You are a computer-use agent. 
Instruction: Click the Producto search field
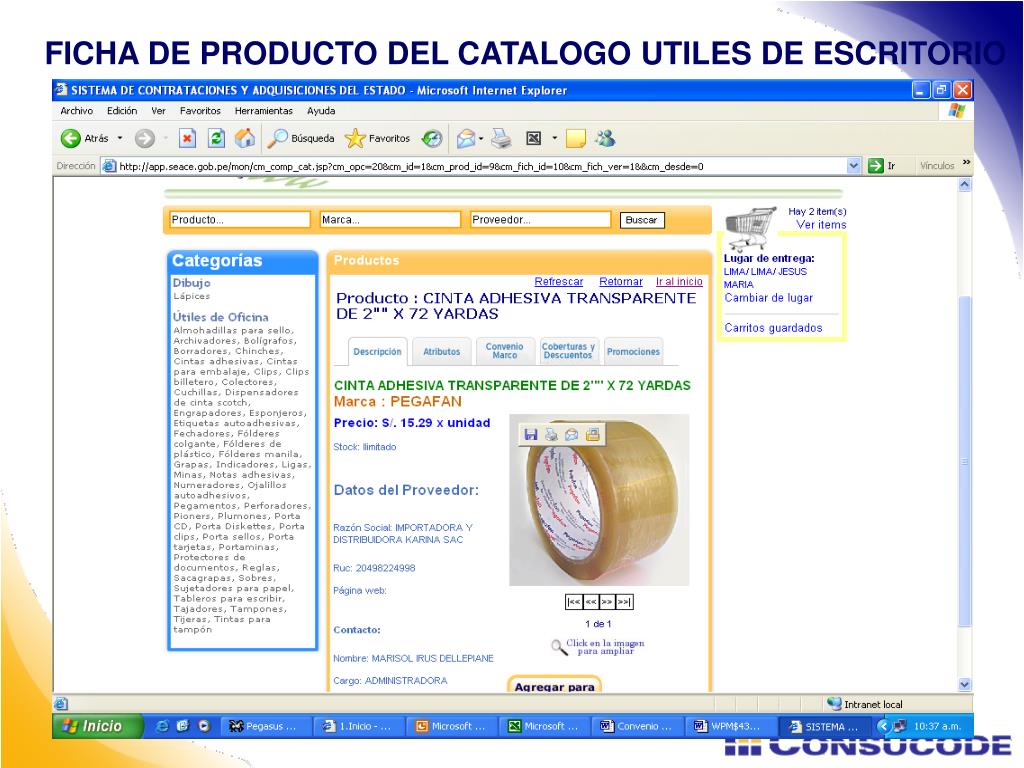[240, 220]
